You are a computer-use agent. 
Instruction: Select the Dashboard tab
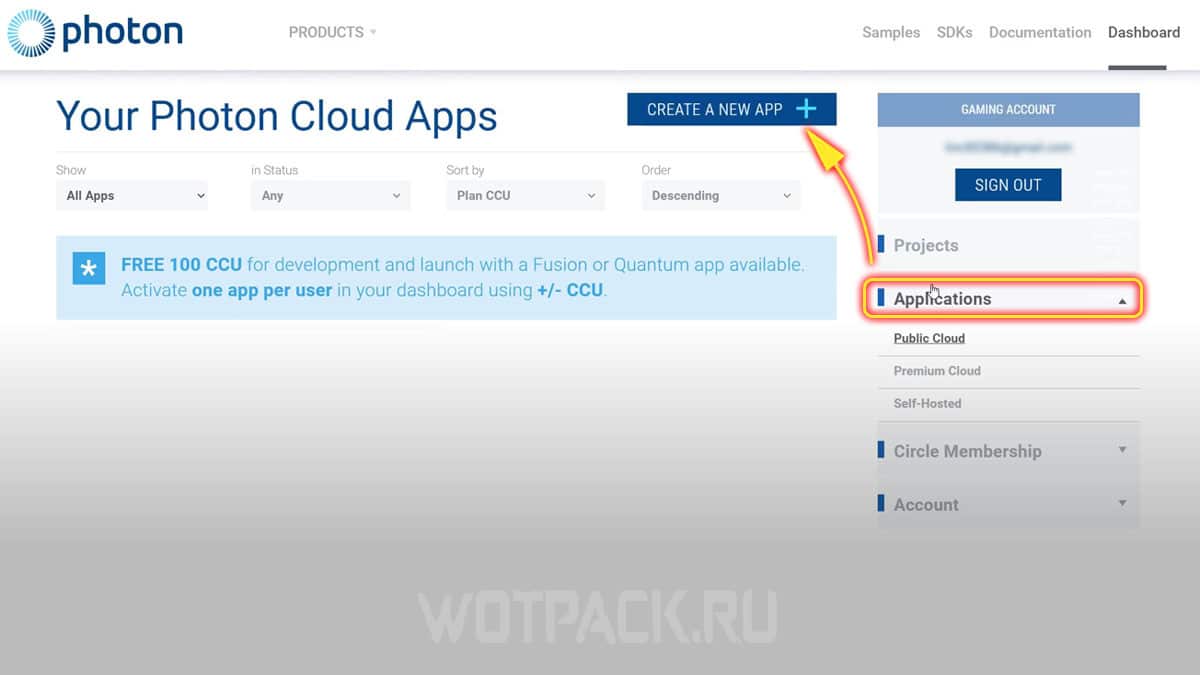tap(1144, 32)
